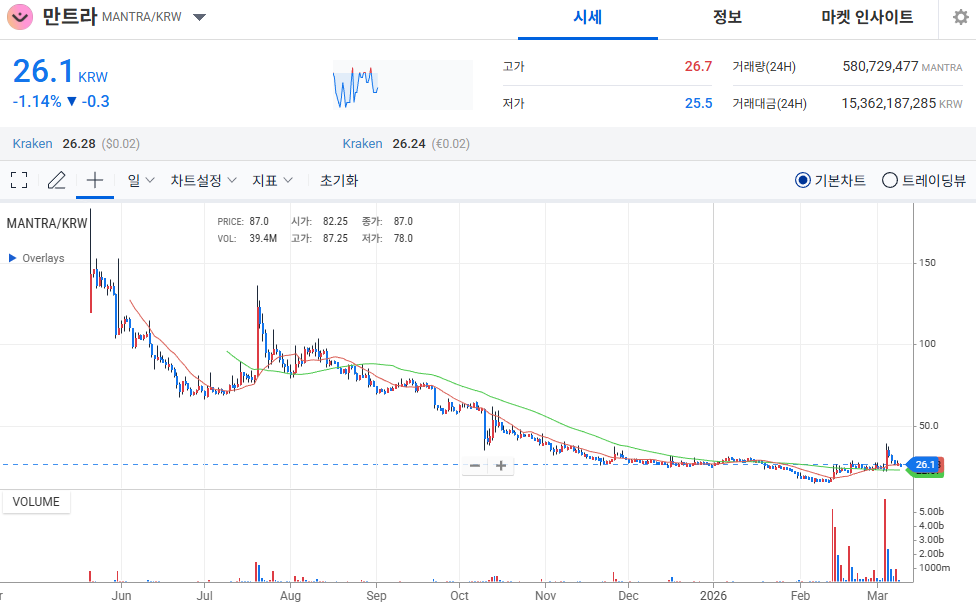Image resolution: width=976 pixels, height=610 pixels.
Task: Switch to the 시세 tab
Action: (x=588, y=17)
